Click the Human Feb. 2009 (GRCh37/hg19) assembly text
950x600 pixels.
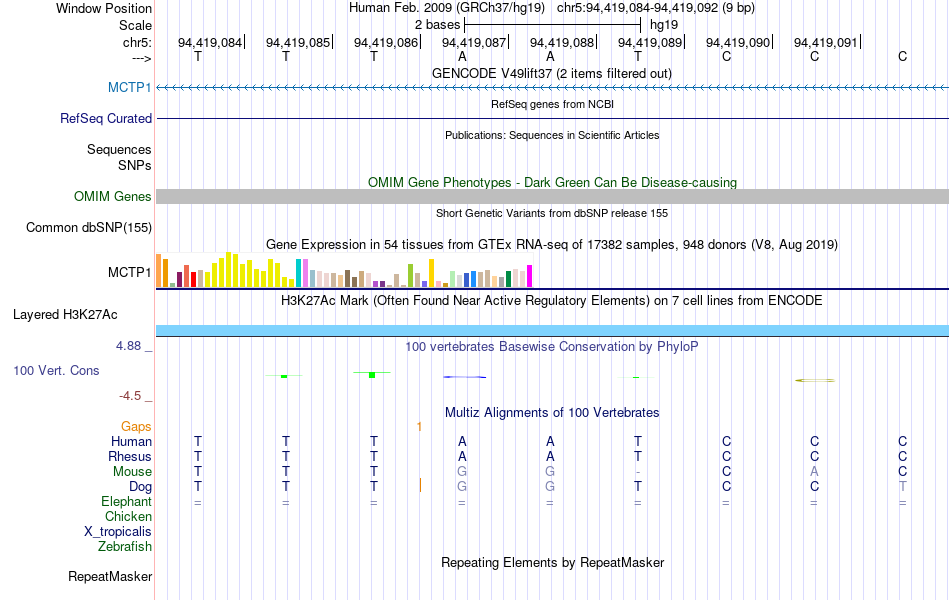pyautogui.click(x=447, y=8)
